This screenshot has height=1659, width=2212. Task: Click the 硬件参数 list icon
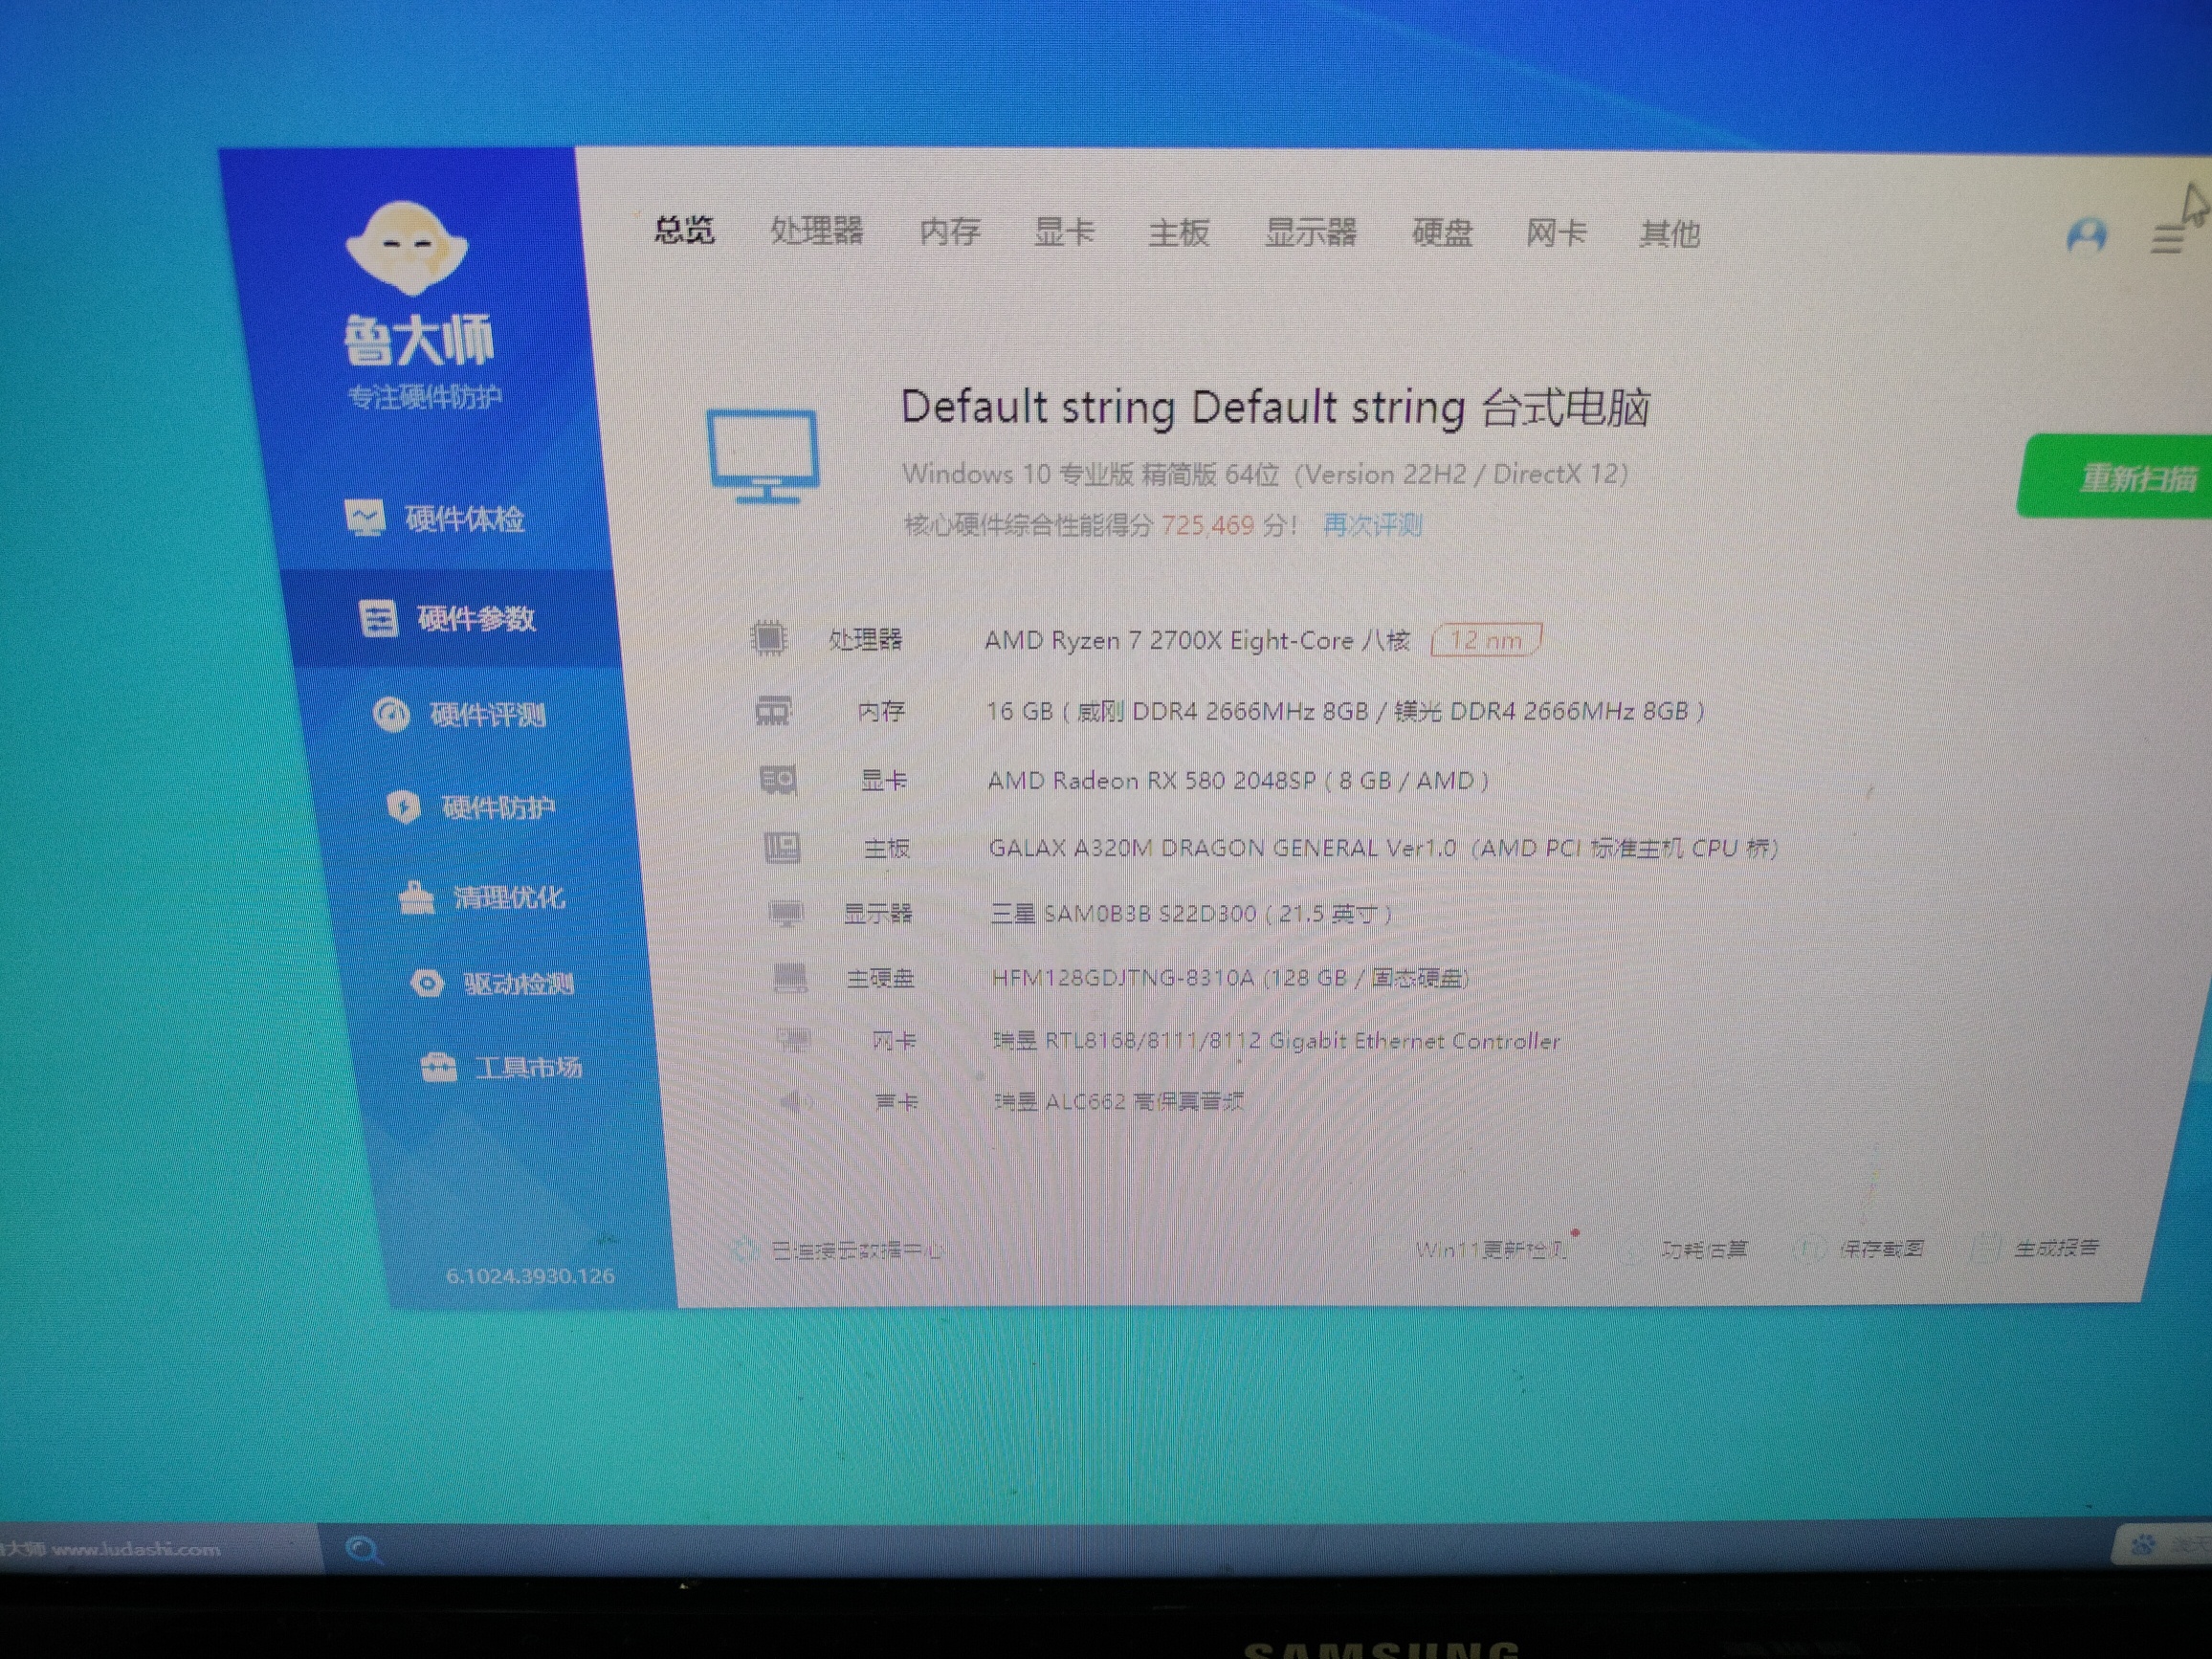point(378,619)
